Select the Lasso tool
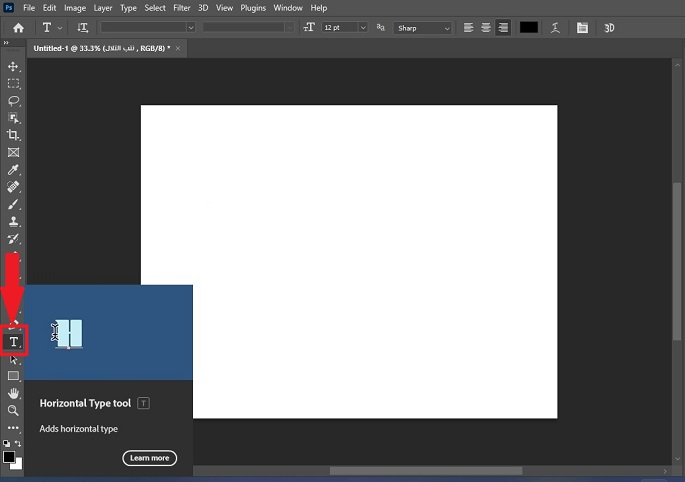Image resolution: width=685 pixels, height=482 pixels. click(13, 101)
